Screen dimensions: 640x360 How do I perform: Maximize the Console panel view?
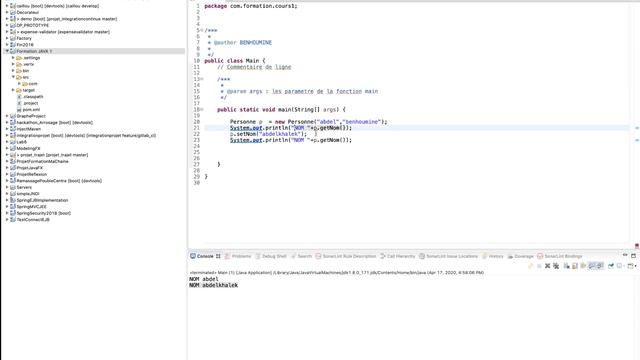633,256
